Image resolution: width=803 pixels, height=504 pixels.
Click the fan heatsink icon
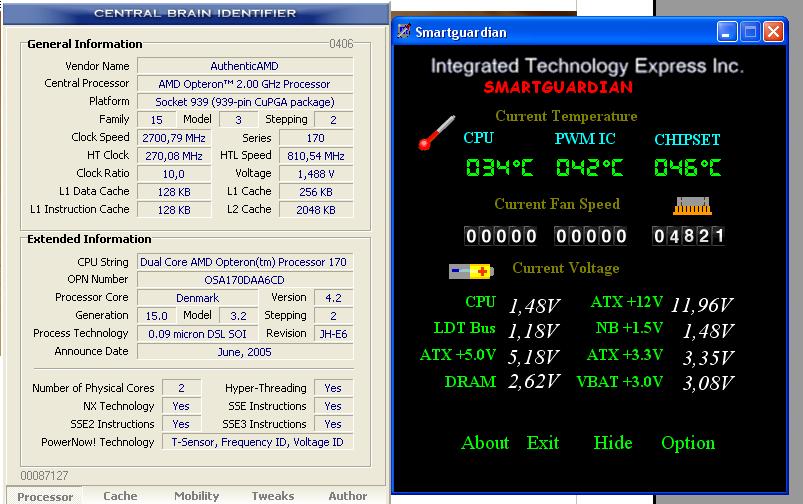coord(694,206)
